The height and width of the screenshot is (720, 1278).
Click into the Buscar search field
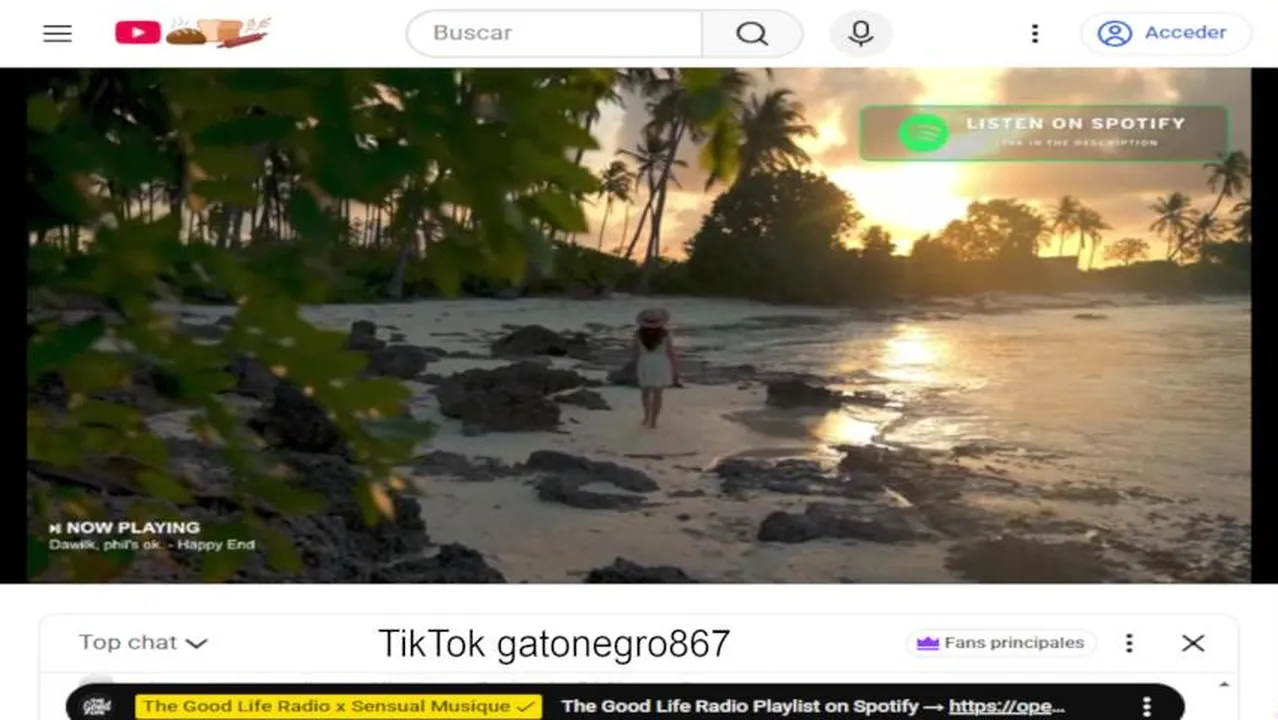(555, 33)
